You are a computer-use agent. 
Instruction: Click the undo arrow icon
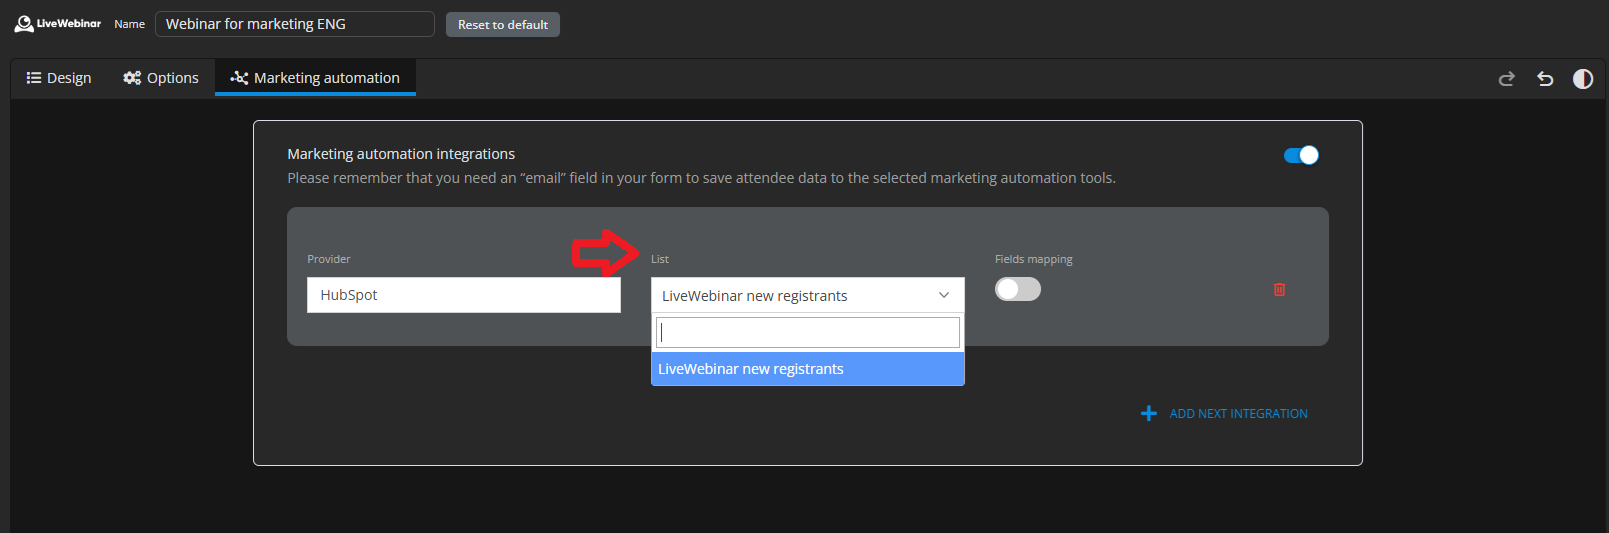1545,79
